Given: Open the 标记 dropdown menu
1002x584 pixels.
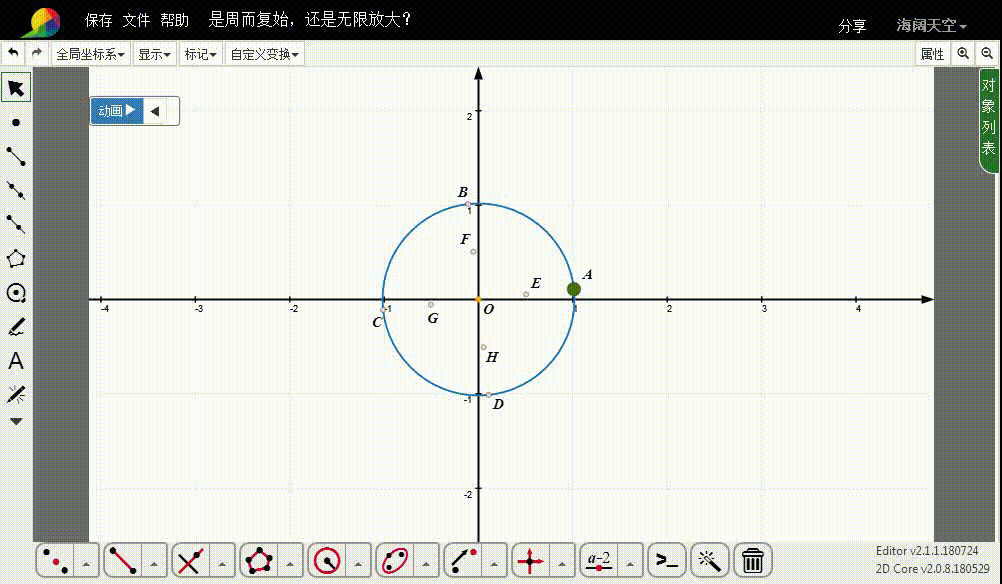Looking at the screenshot, I should point(200,54).
